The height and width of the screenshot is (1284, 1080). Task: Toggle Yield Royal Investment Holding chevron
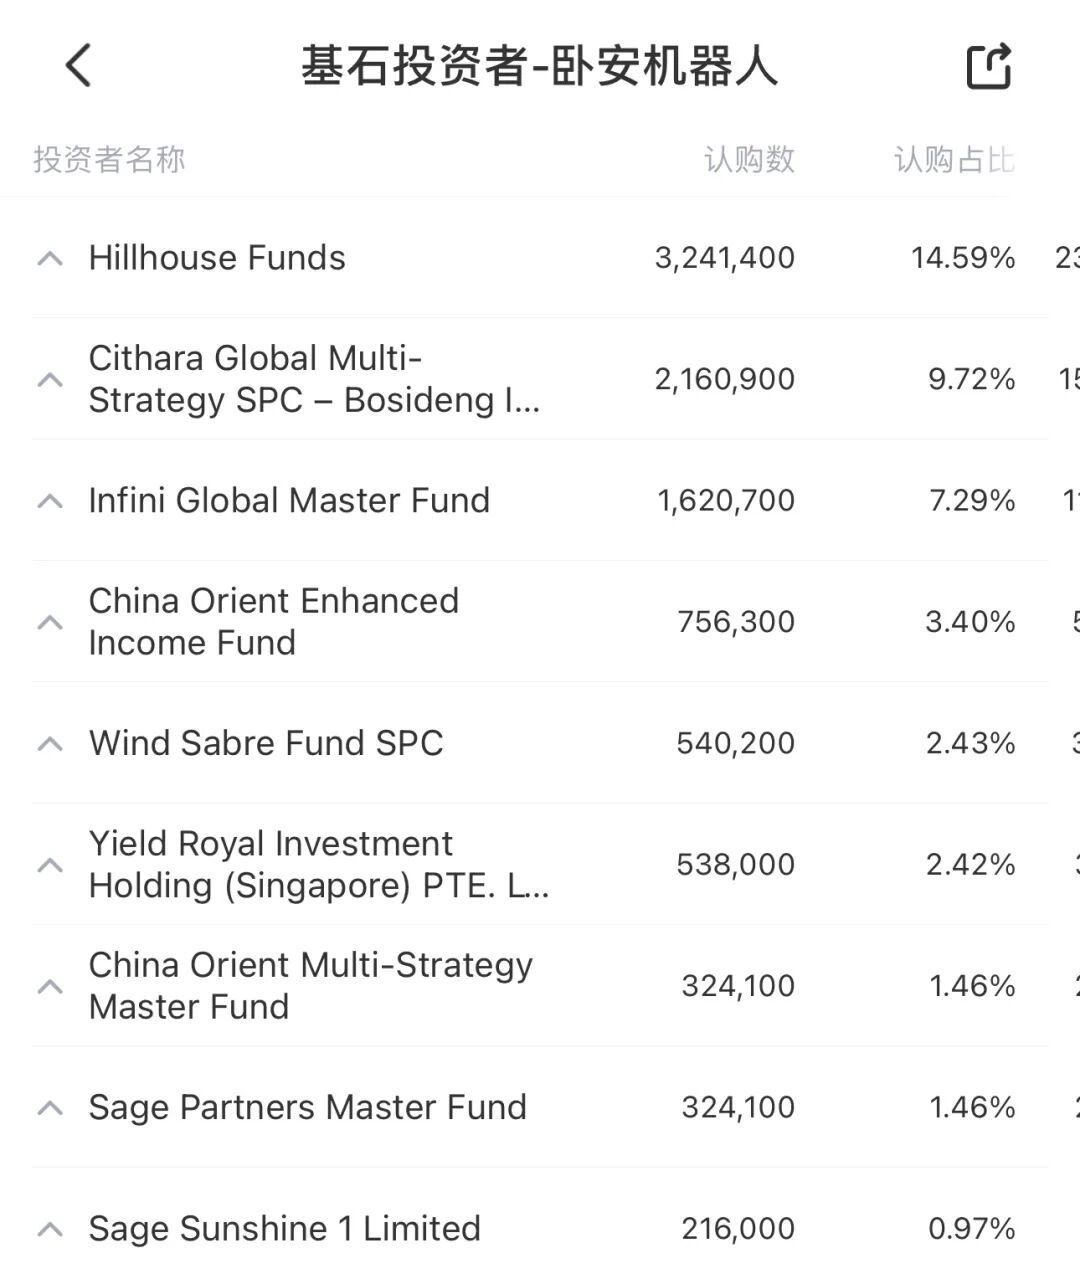click(50, 865)
